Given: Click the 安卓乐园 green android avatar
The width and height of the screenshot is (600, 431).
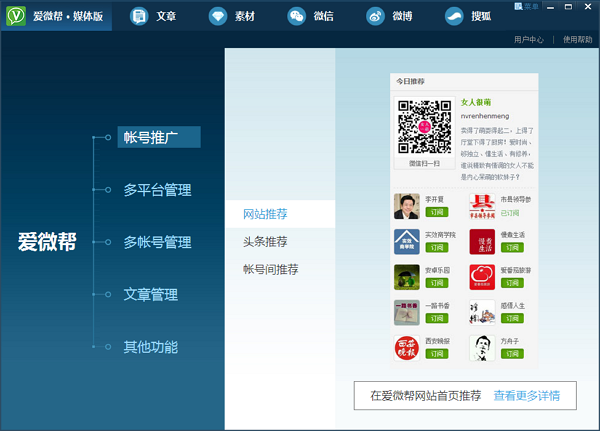Looking at the screenshot, I should 407,277.
